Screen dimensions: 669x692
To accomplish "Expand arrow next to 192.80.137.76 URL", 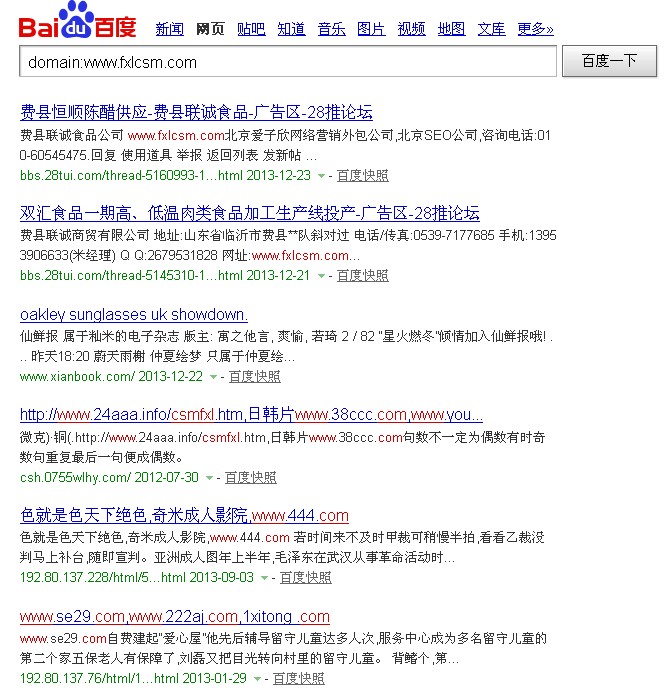I will 257,679.
